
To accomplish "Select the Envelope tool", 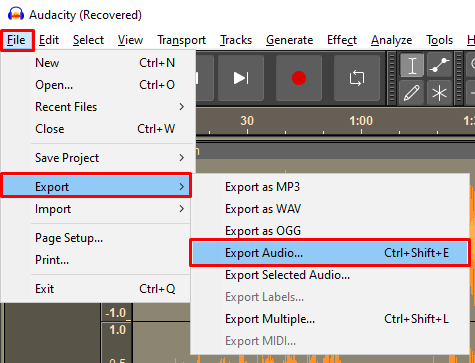I will coord(440,65).
